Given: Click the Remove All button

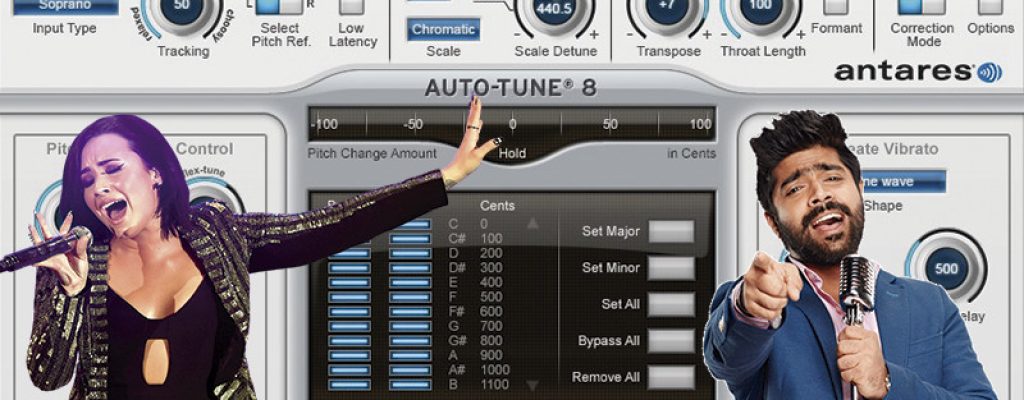Looking at the screenshot, I should coord(671,378).
